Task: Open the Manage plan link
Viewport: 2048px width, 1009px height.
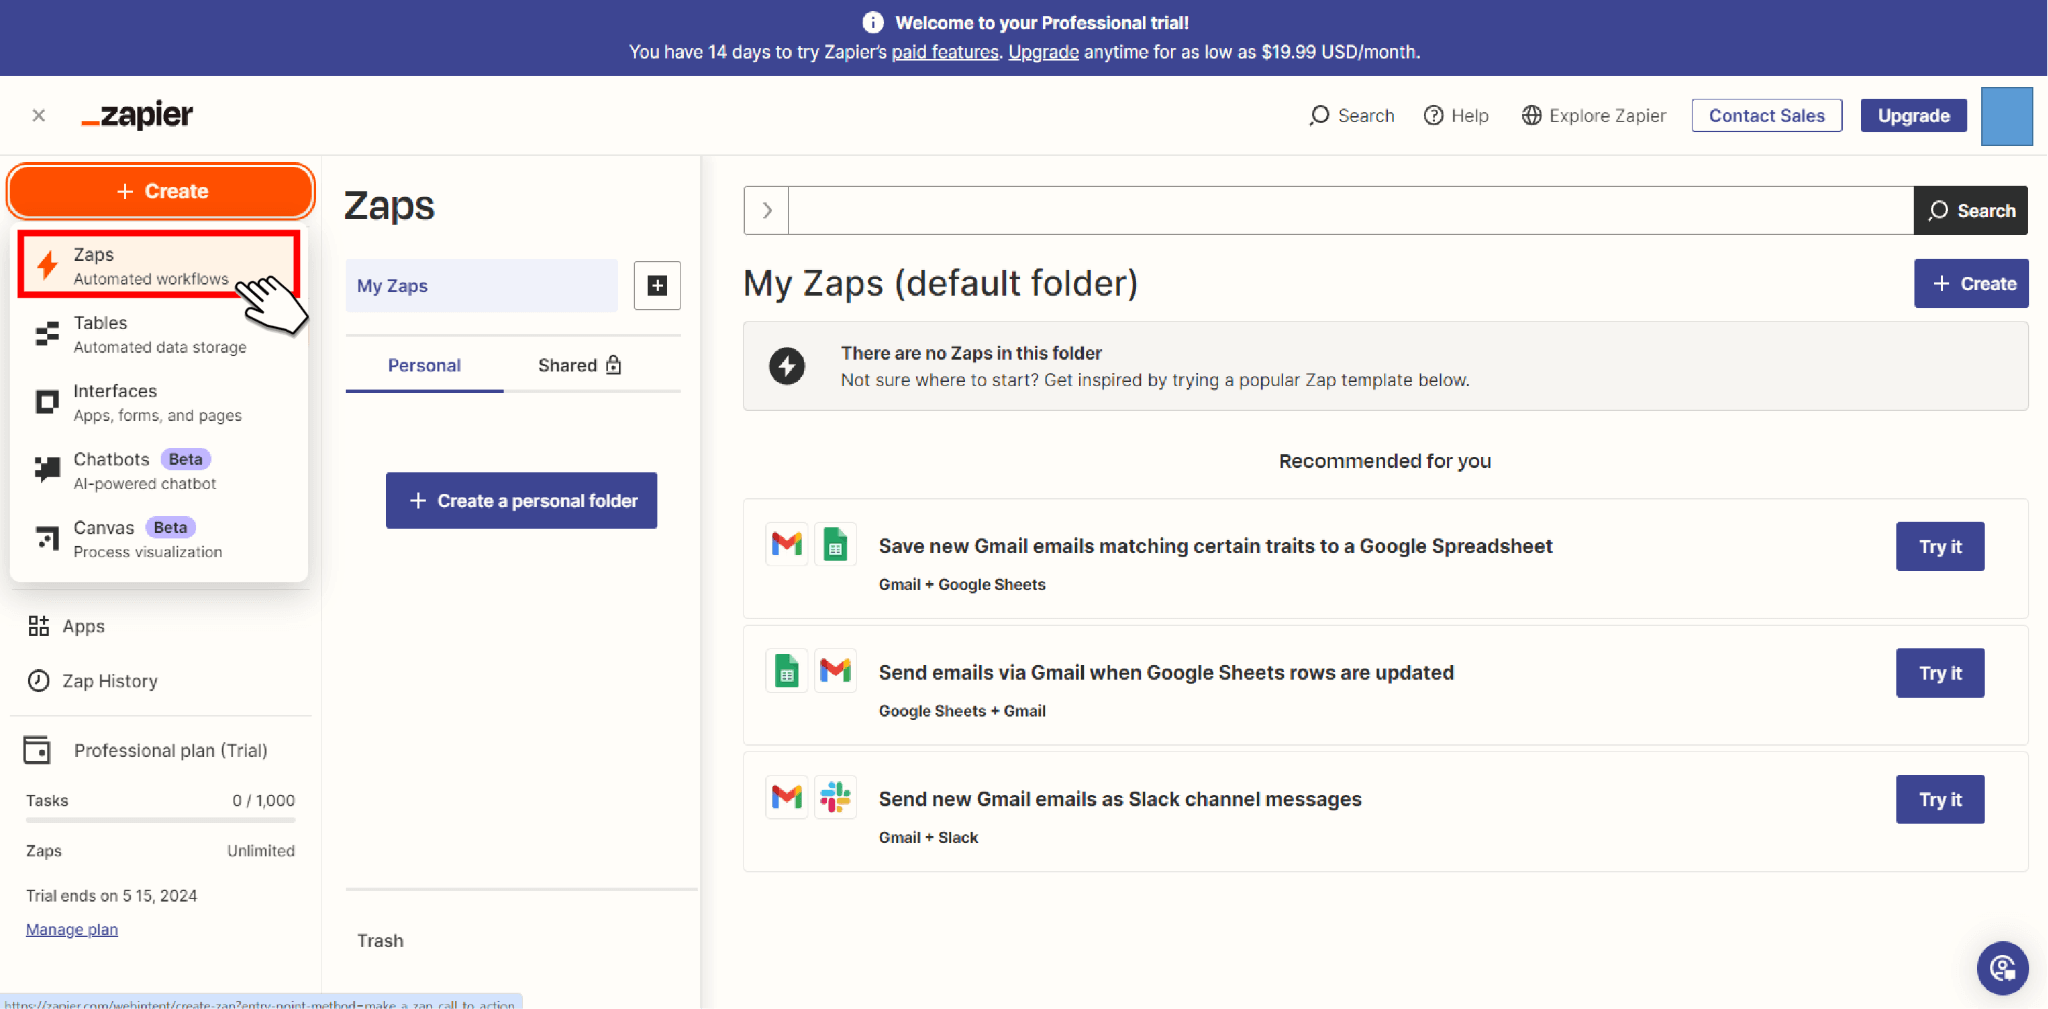Action: (72, 929)
